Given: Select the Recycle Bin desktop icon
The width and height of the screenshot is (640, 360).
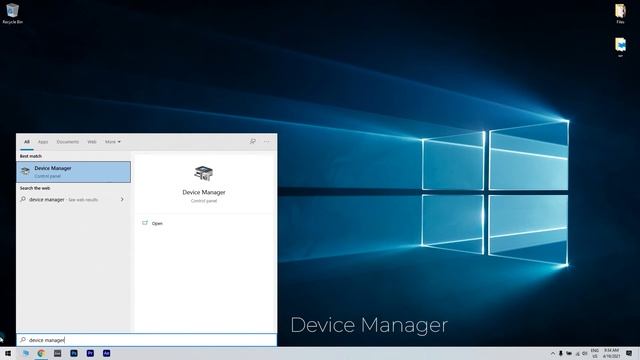Looking at the screenshot, I should (12, 13).
